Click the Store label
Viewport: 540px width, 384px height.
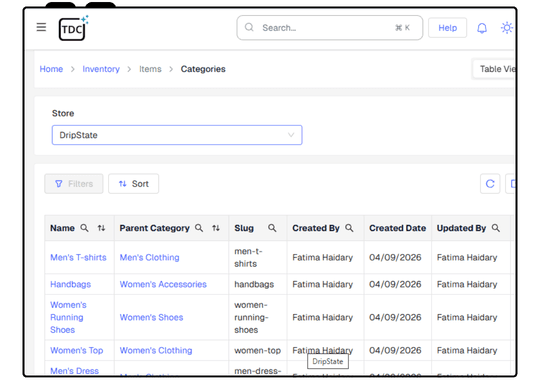click(x=63, y=113)
